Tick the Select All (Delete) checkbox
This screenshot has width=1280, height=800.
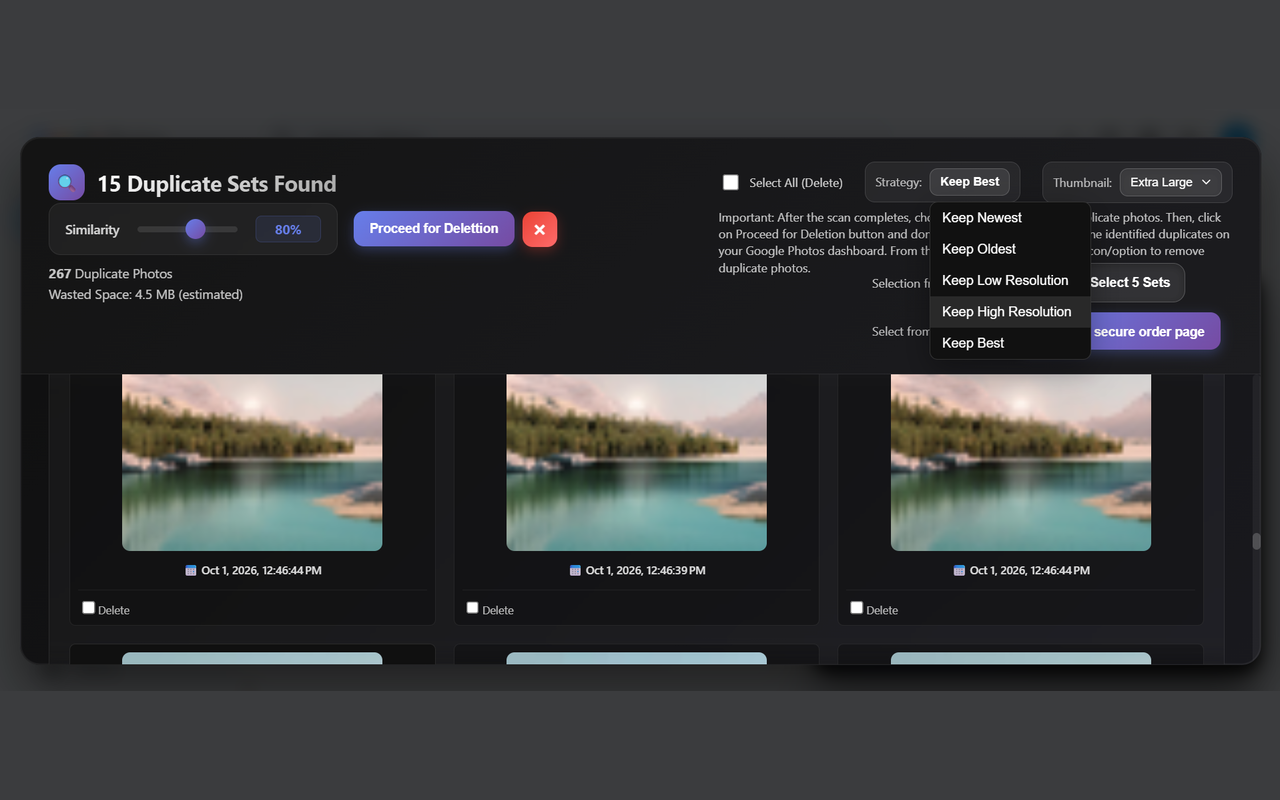731,182
